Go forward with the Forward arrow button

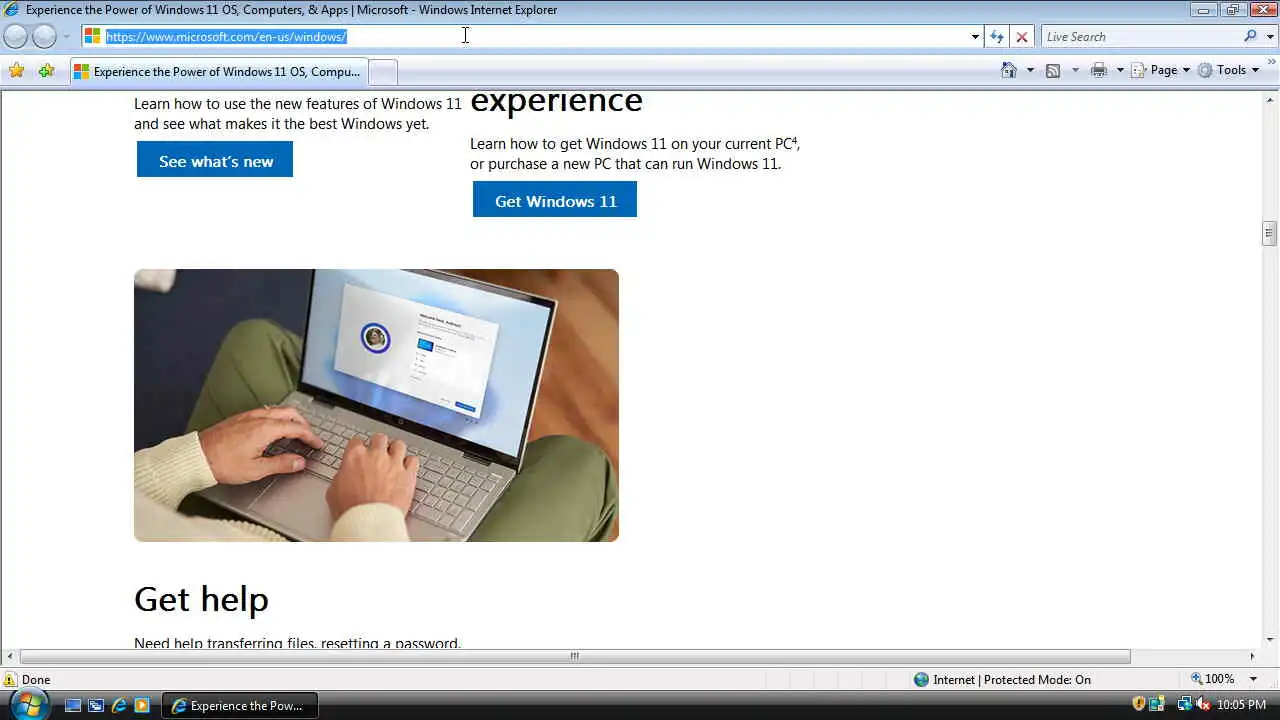[x=45, y=37]
